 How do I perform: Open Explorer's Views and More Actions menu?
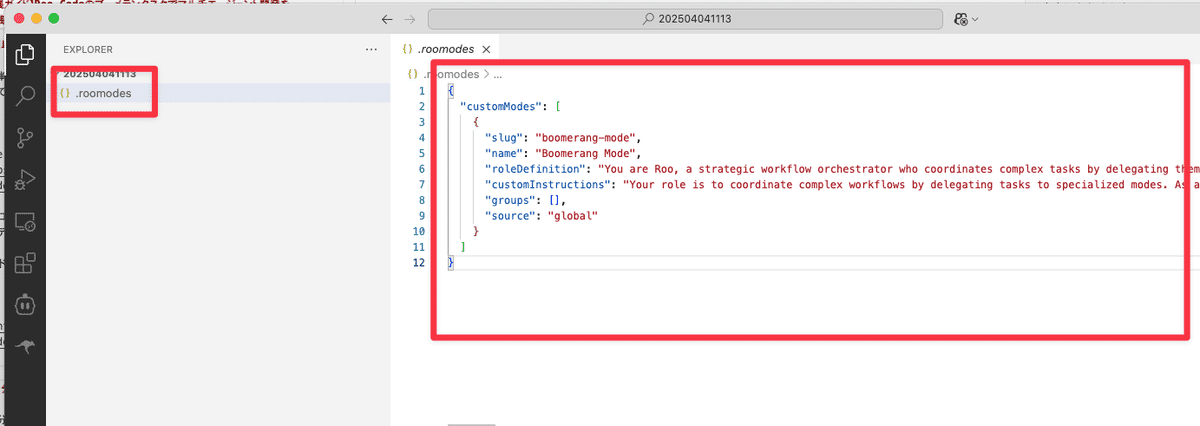pyautogui.click(x=372, y=49)
